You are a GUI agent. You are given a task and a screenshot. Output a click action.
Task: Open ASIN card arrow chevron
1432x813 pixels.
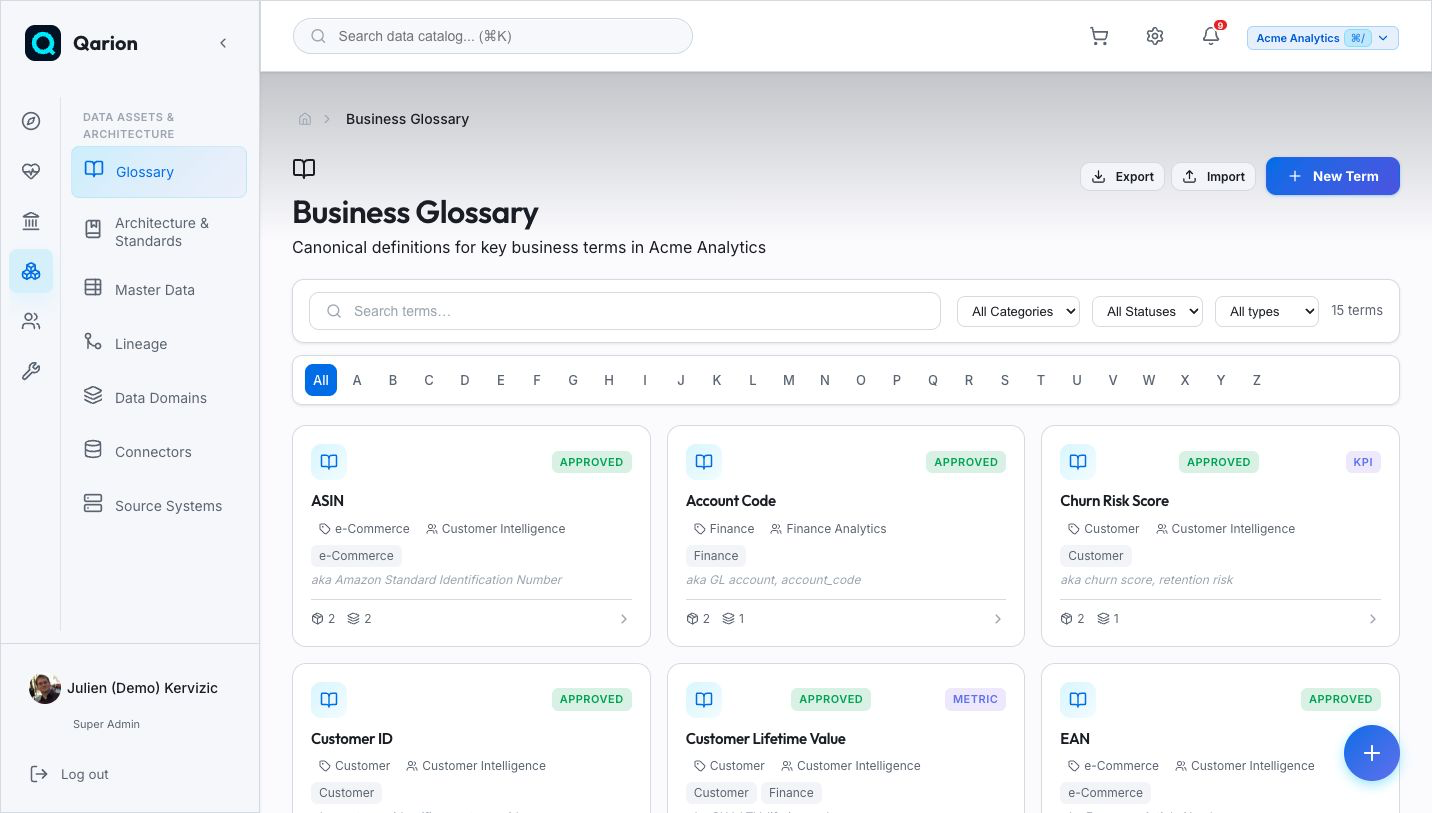point(624,619)
